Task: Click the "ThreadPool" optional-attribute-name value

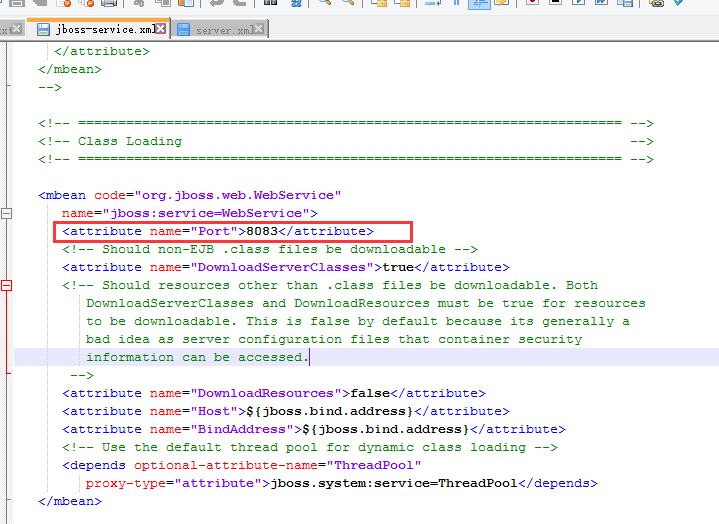Action: coord(374,465)
